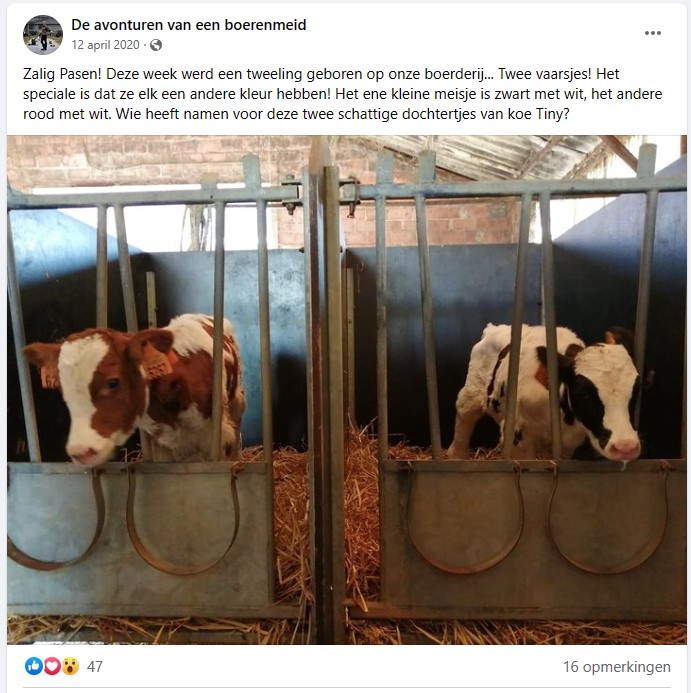Viewport: 691px width, 693px height.
Task: Click the blue thumbs-up Like reaction icon
Action: pos(34,666)
